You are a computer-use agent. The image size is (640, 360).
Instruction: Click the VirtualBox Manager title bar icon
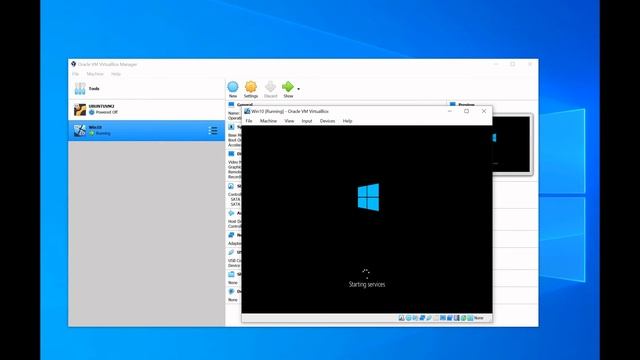[x=73, y=64]
